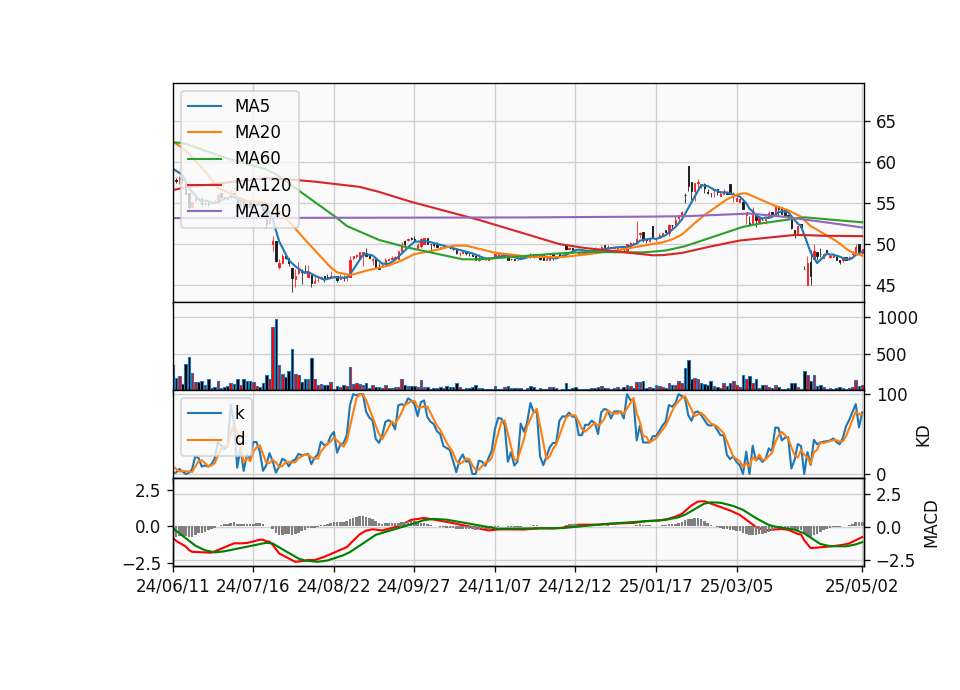The height and width of the screenshot is (690, 960).
Task: Click the MA240 legend label
Action: pos(263,211)
